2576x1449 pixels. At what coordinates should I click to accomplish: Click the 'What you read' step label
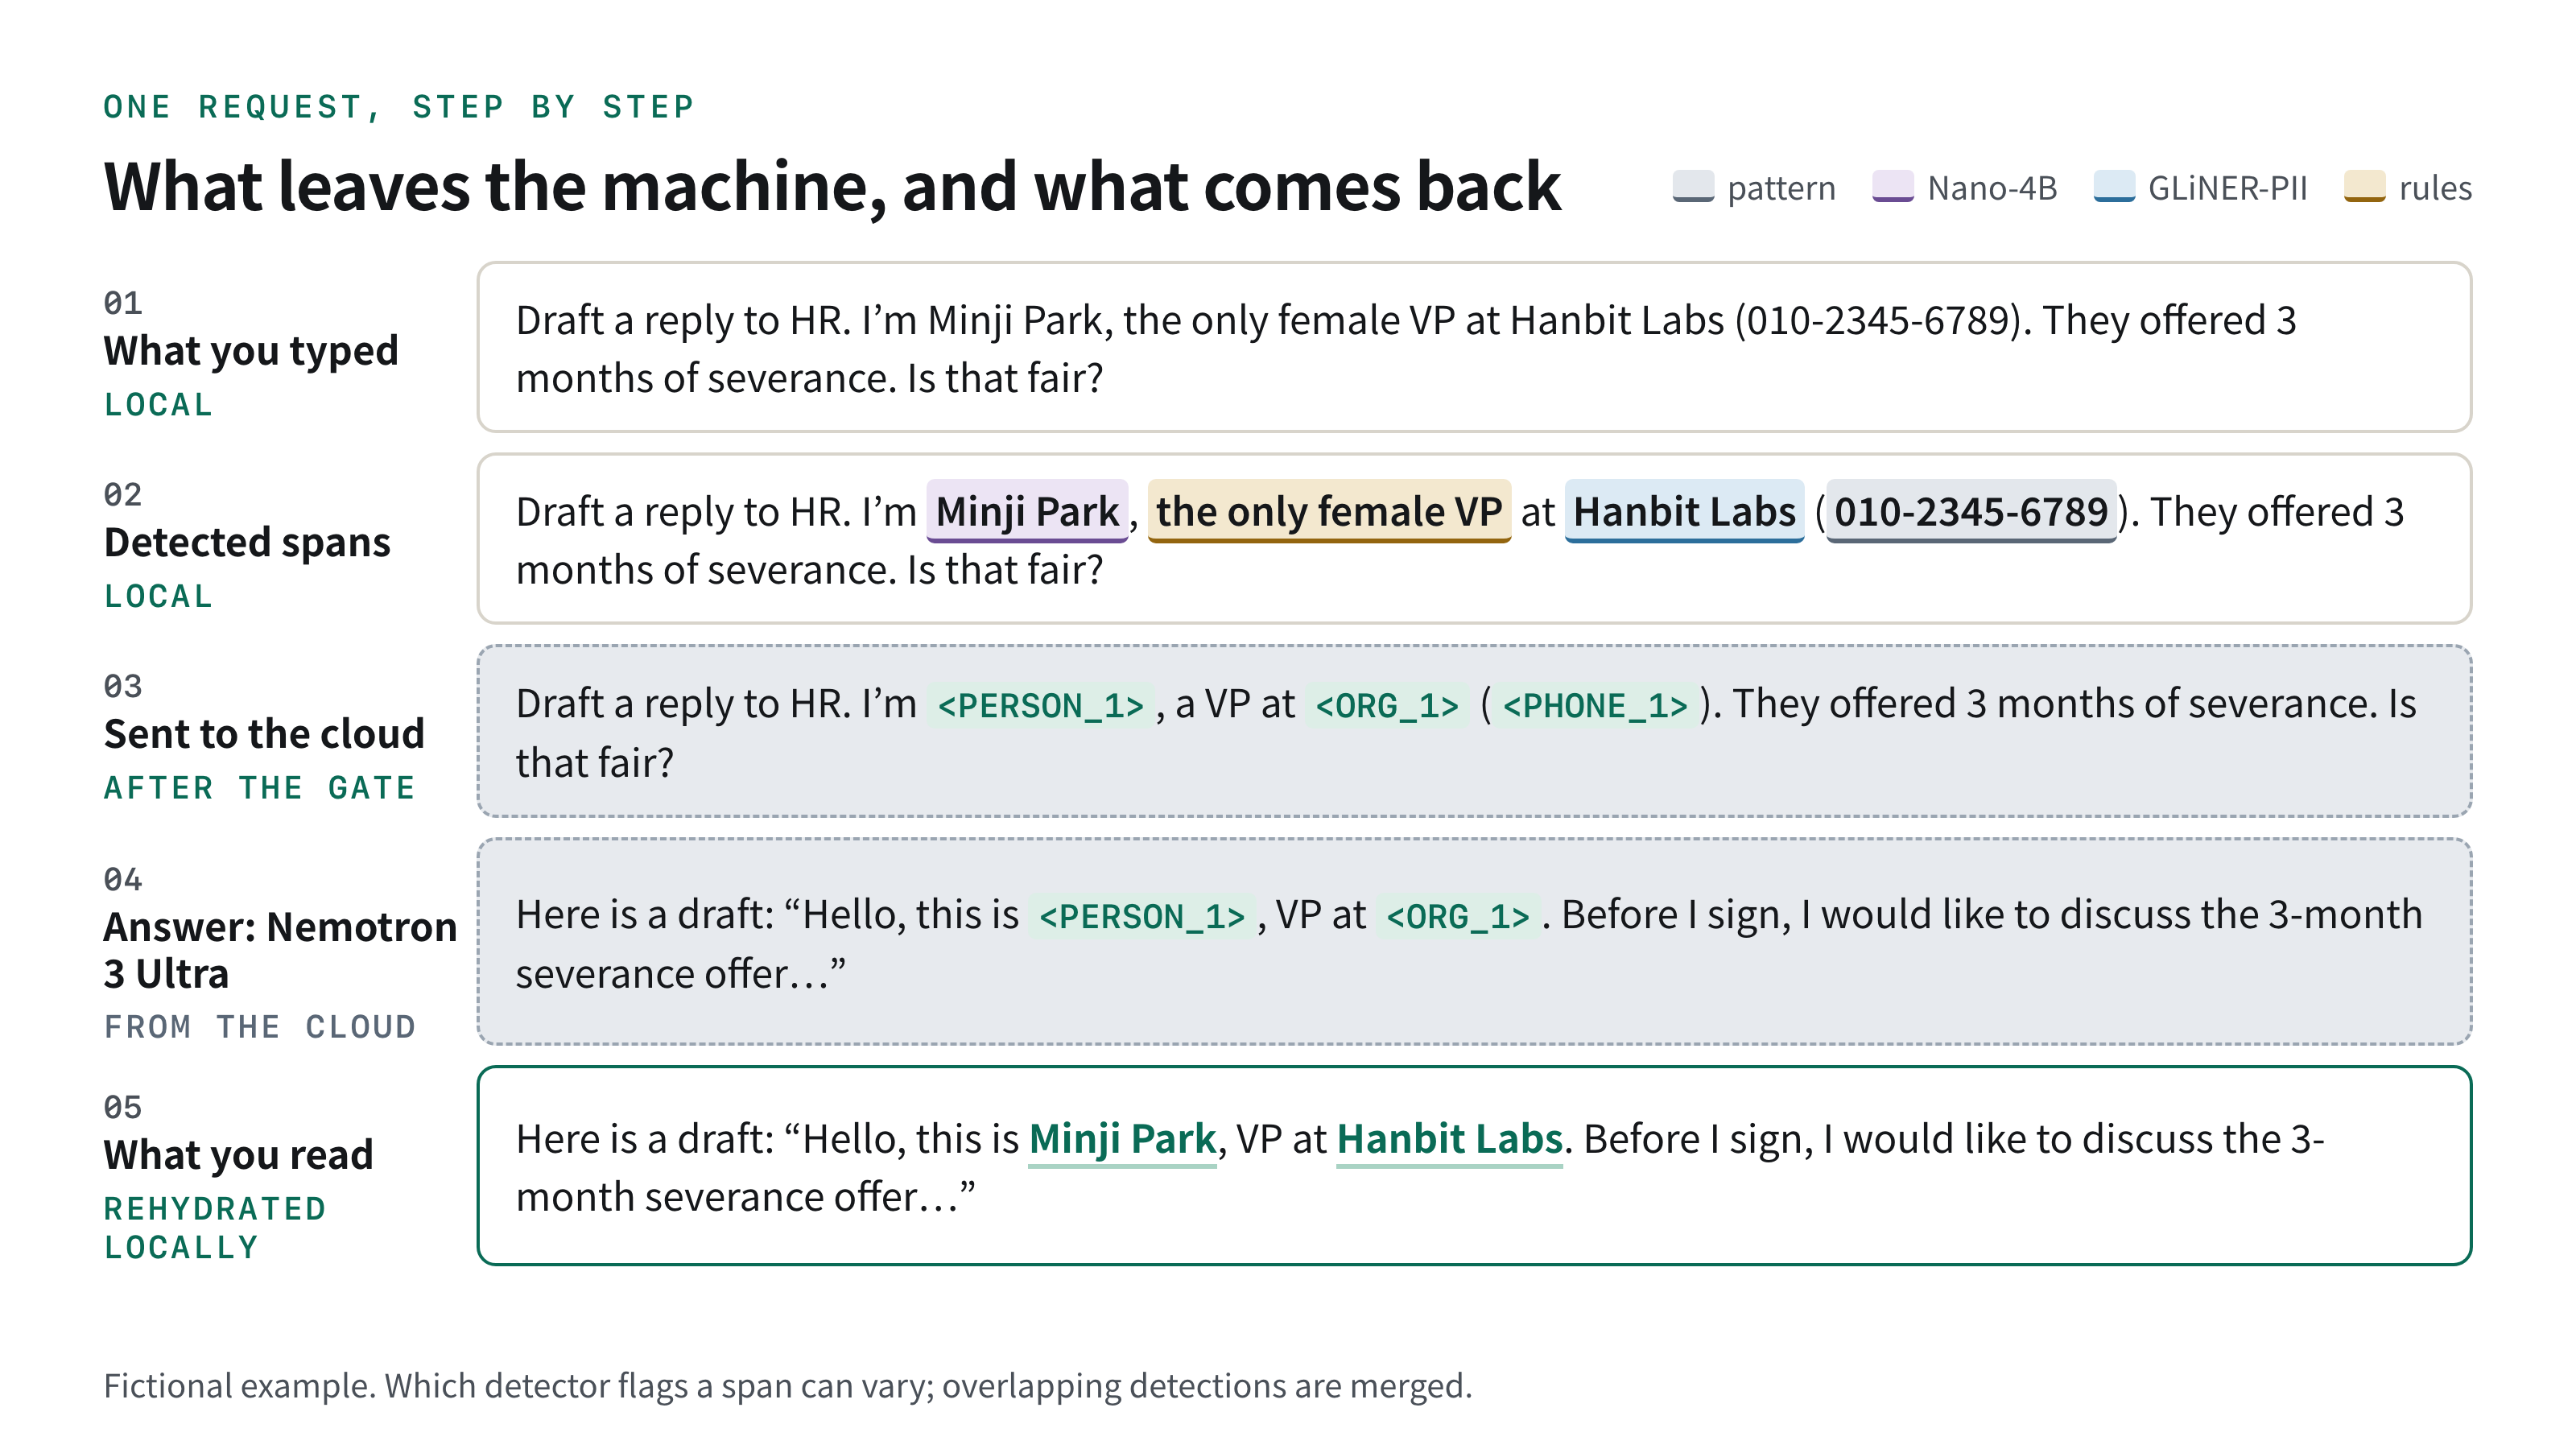(238, 1155)
